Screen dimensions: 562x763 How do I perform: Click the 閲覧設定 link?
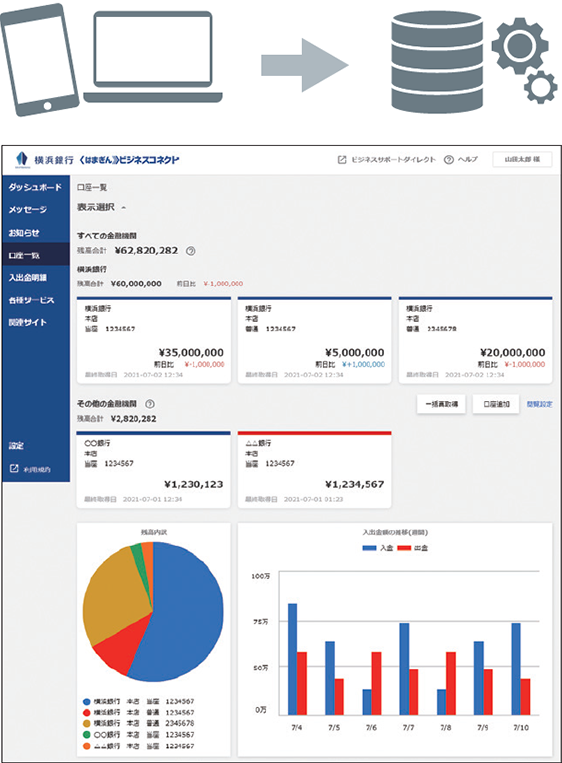[540, 404]
